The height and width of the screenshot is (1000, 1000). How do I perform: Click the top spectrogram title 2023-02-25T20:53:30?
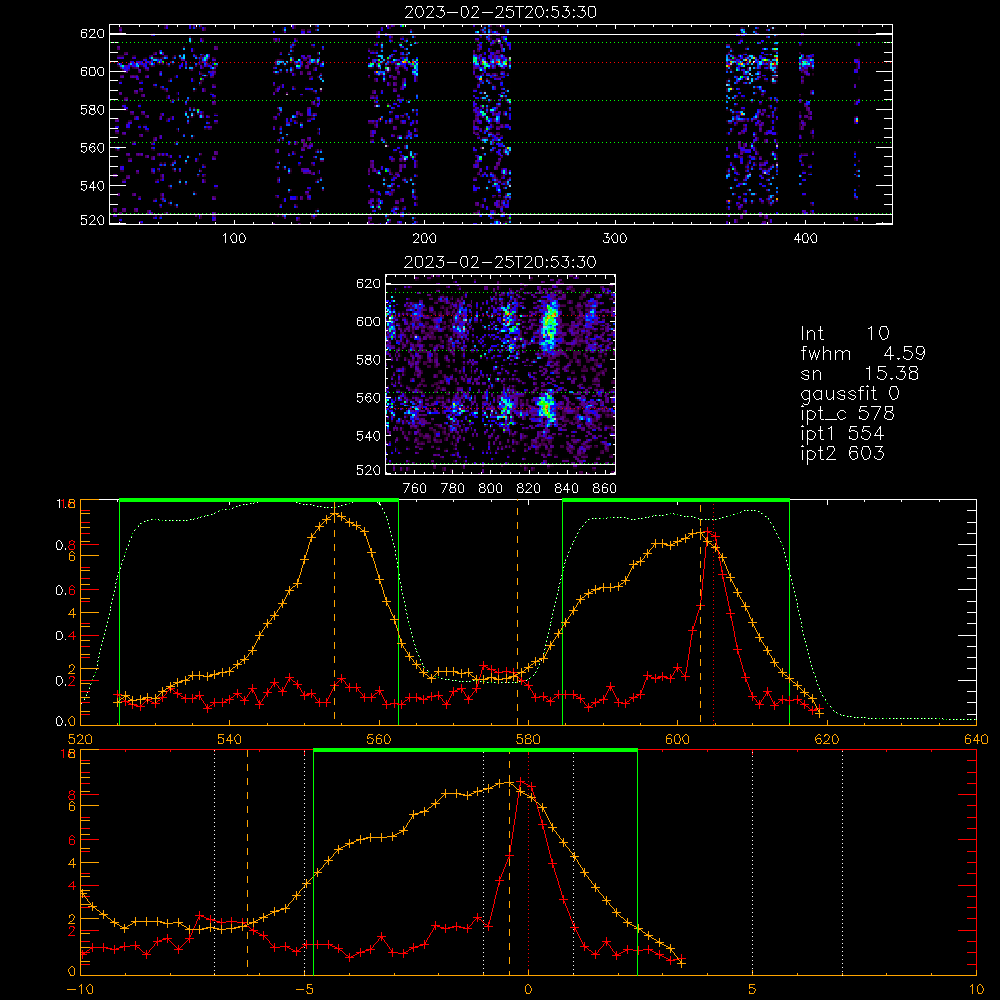500,12
